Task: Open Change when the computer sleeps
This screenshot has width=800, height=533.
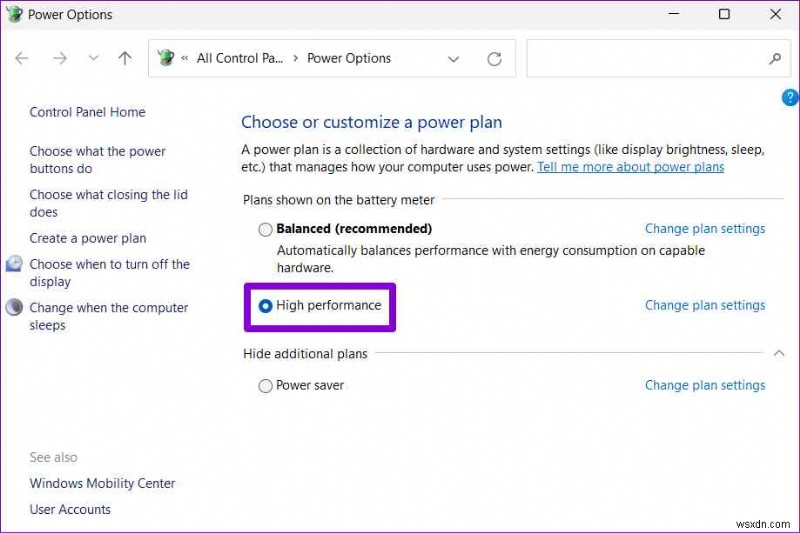Action: (109, 316)
